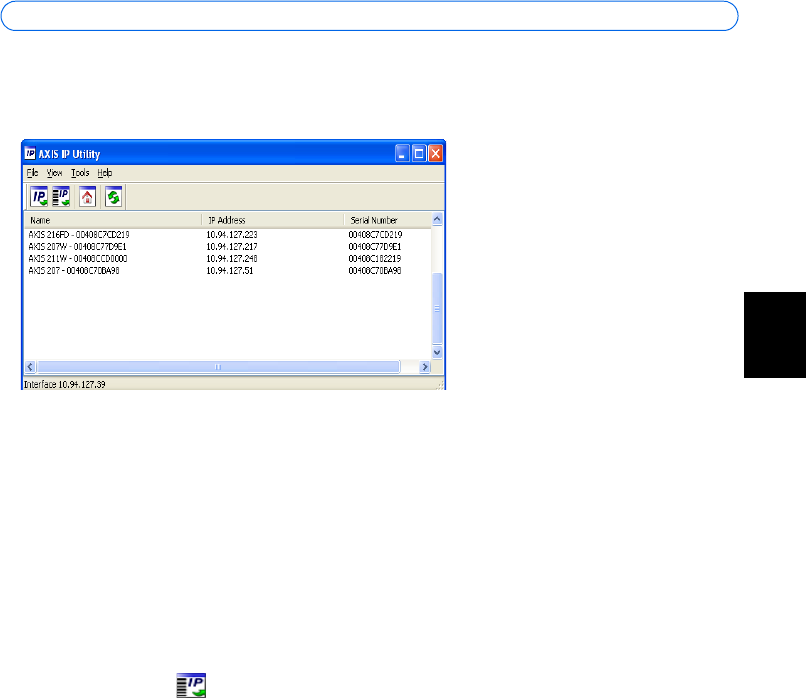Open the File menu
The width and height of the screenshot is (806, 698).
[32, 173]
